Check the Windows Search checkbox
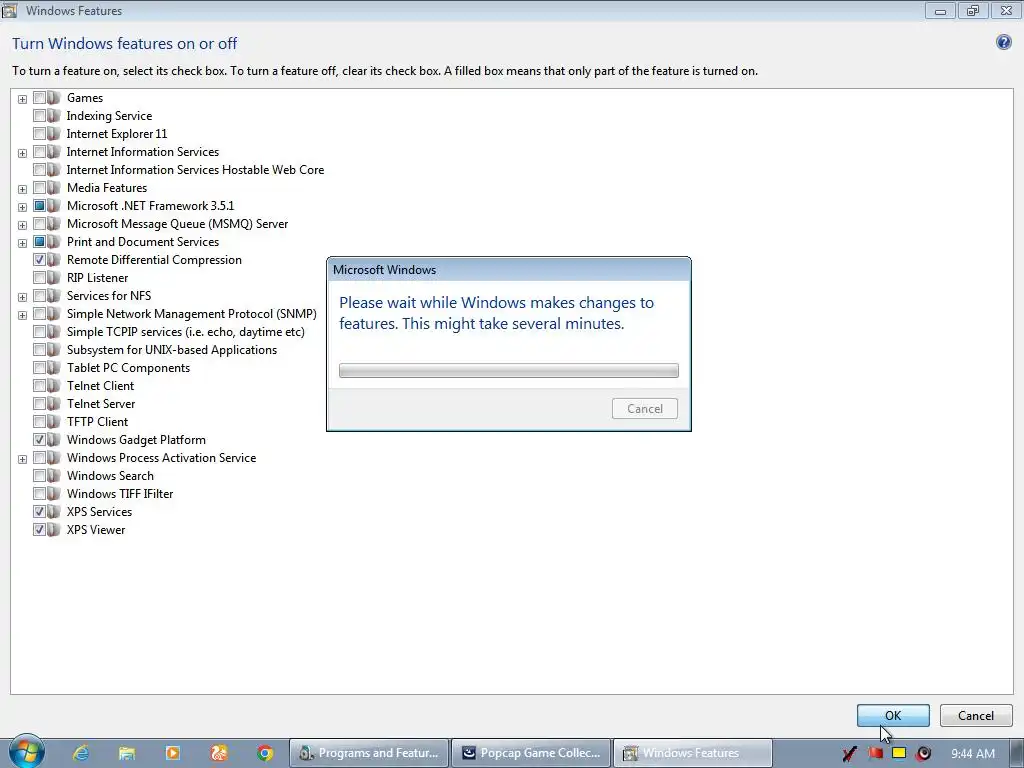The height and width of the screenshot is (768, 1024). click(x=39, y=476)
